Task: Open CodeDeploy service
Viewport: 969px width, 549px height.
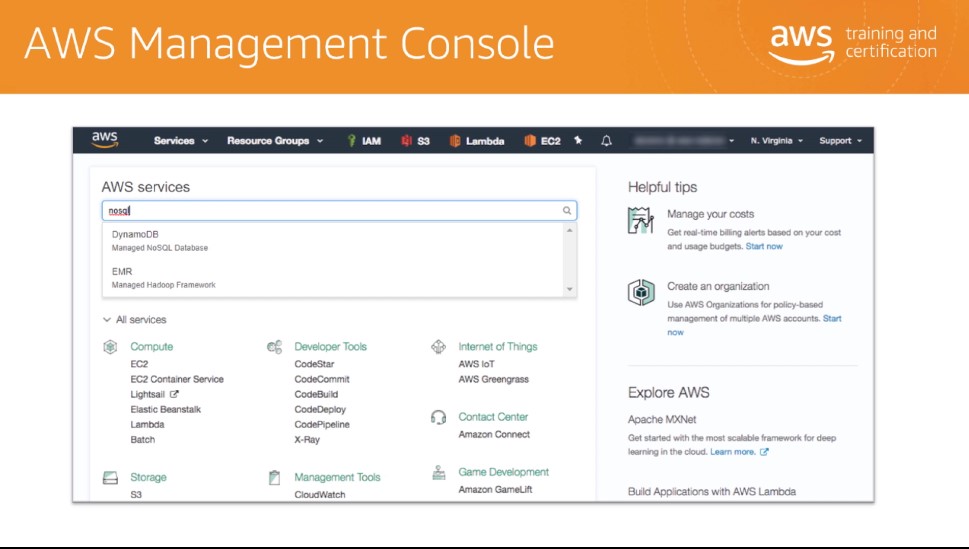Action: tap(320, 409)
